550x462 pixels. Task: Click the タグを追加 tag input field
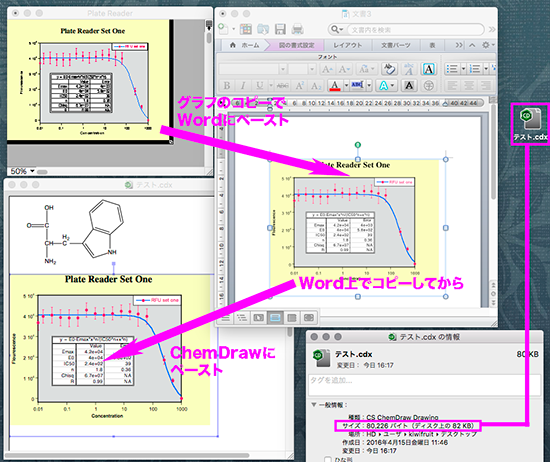tap(424, 384)
